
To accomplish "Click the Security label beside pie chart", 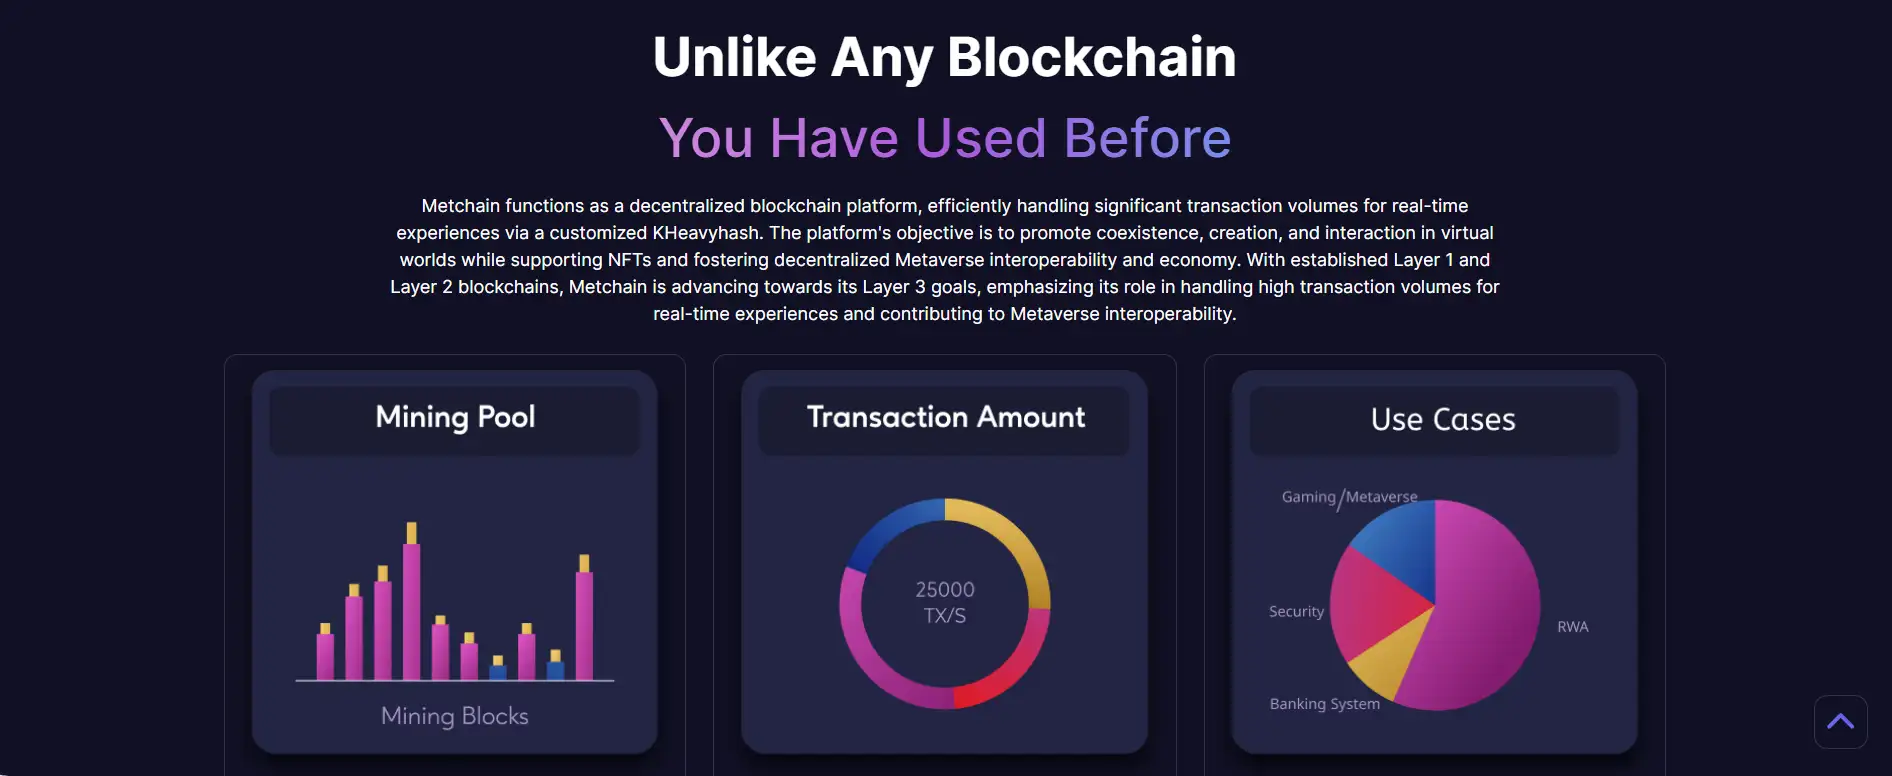I will coord(1296,611).
